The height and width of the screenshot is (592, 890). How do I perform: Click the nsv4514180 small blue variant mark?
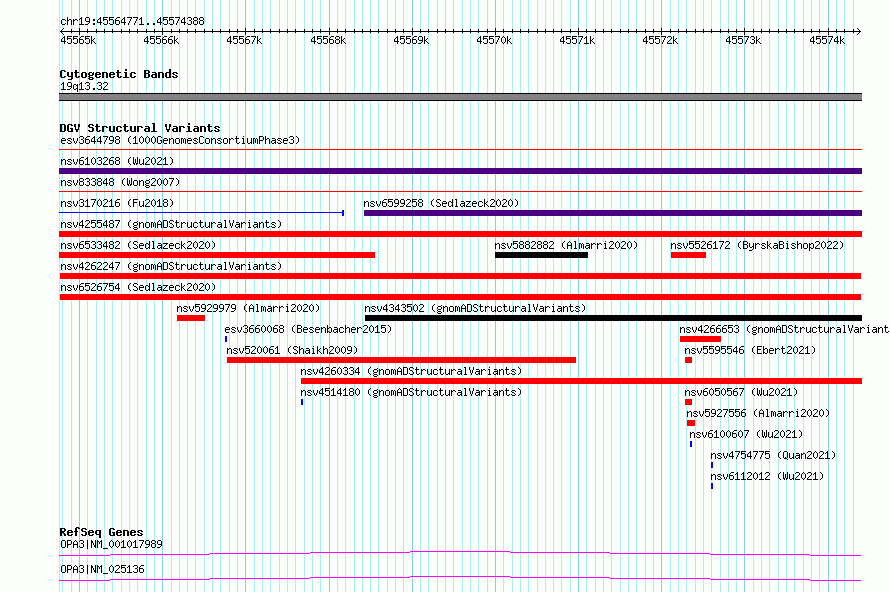[x=302, y=402]
